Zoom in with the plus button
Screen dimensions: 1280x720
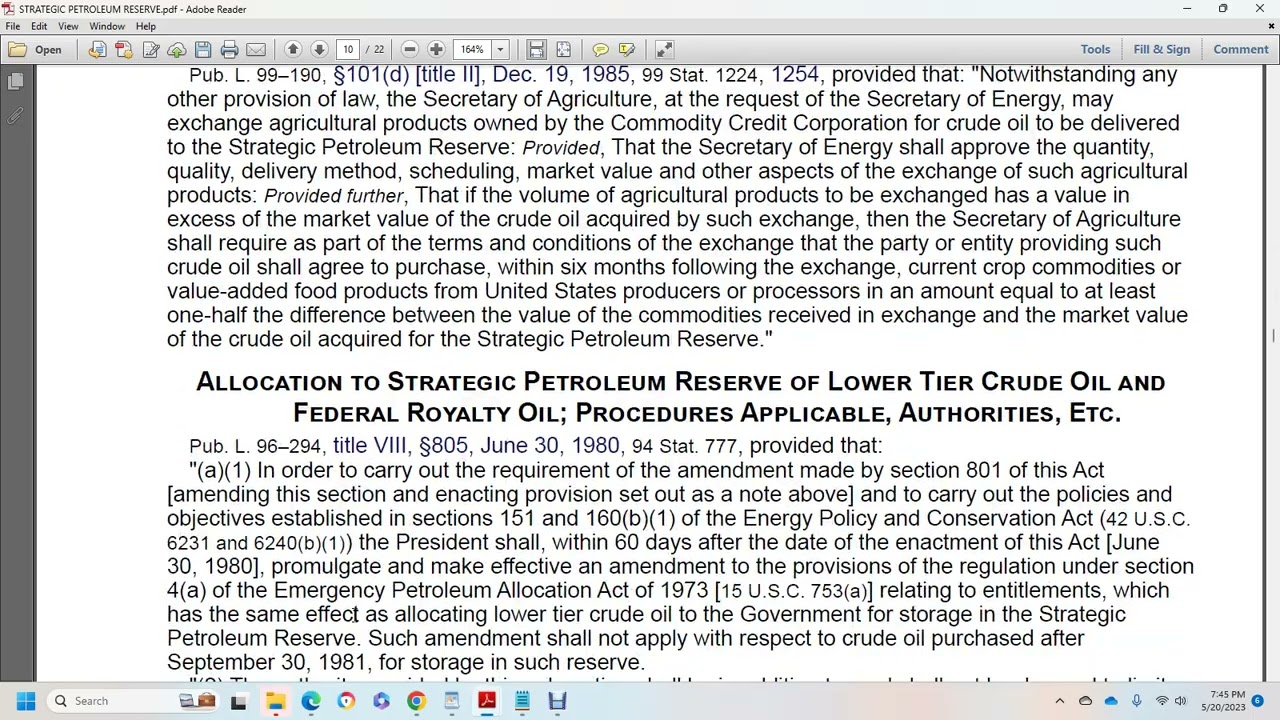pyautogui.click(x=436, y=49)
